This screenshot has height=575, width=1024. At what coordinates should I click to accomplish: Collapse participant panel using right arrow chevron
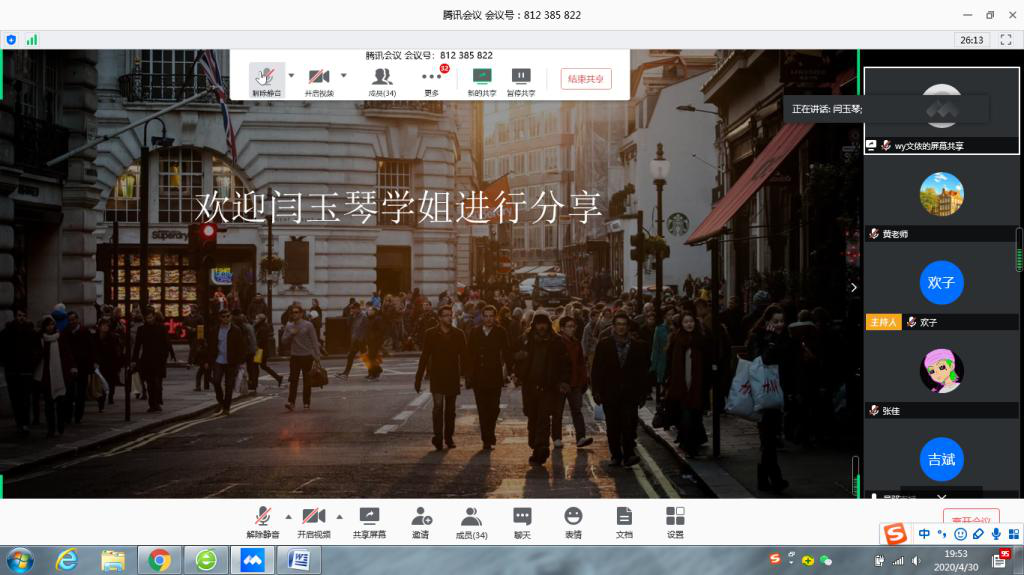point(853,287)
